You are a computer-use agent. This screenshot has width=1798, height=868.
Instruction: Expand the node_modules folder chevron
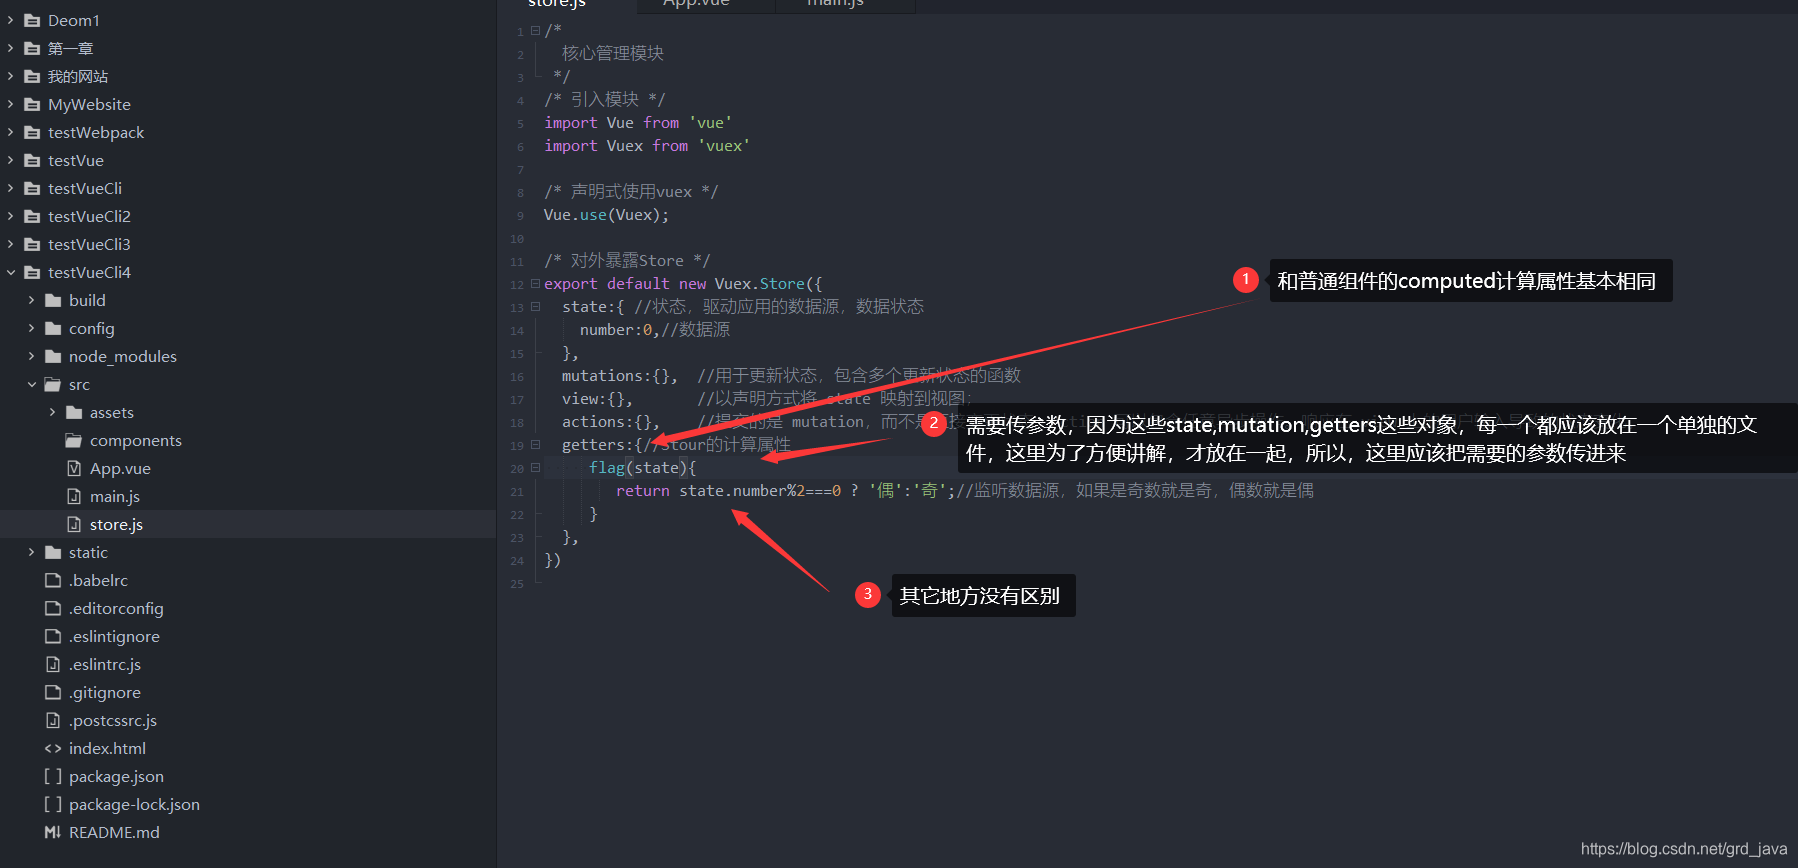point(32,356)
